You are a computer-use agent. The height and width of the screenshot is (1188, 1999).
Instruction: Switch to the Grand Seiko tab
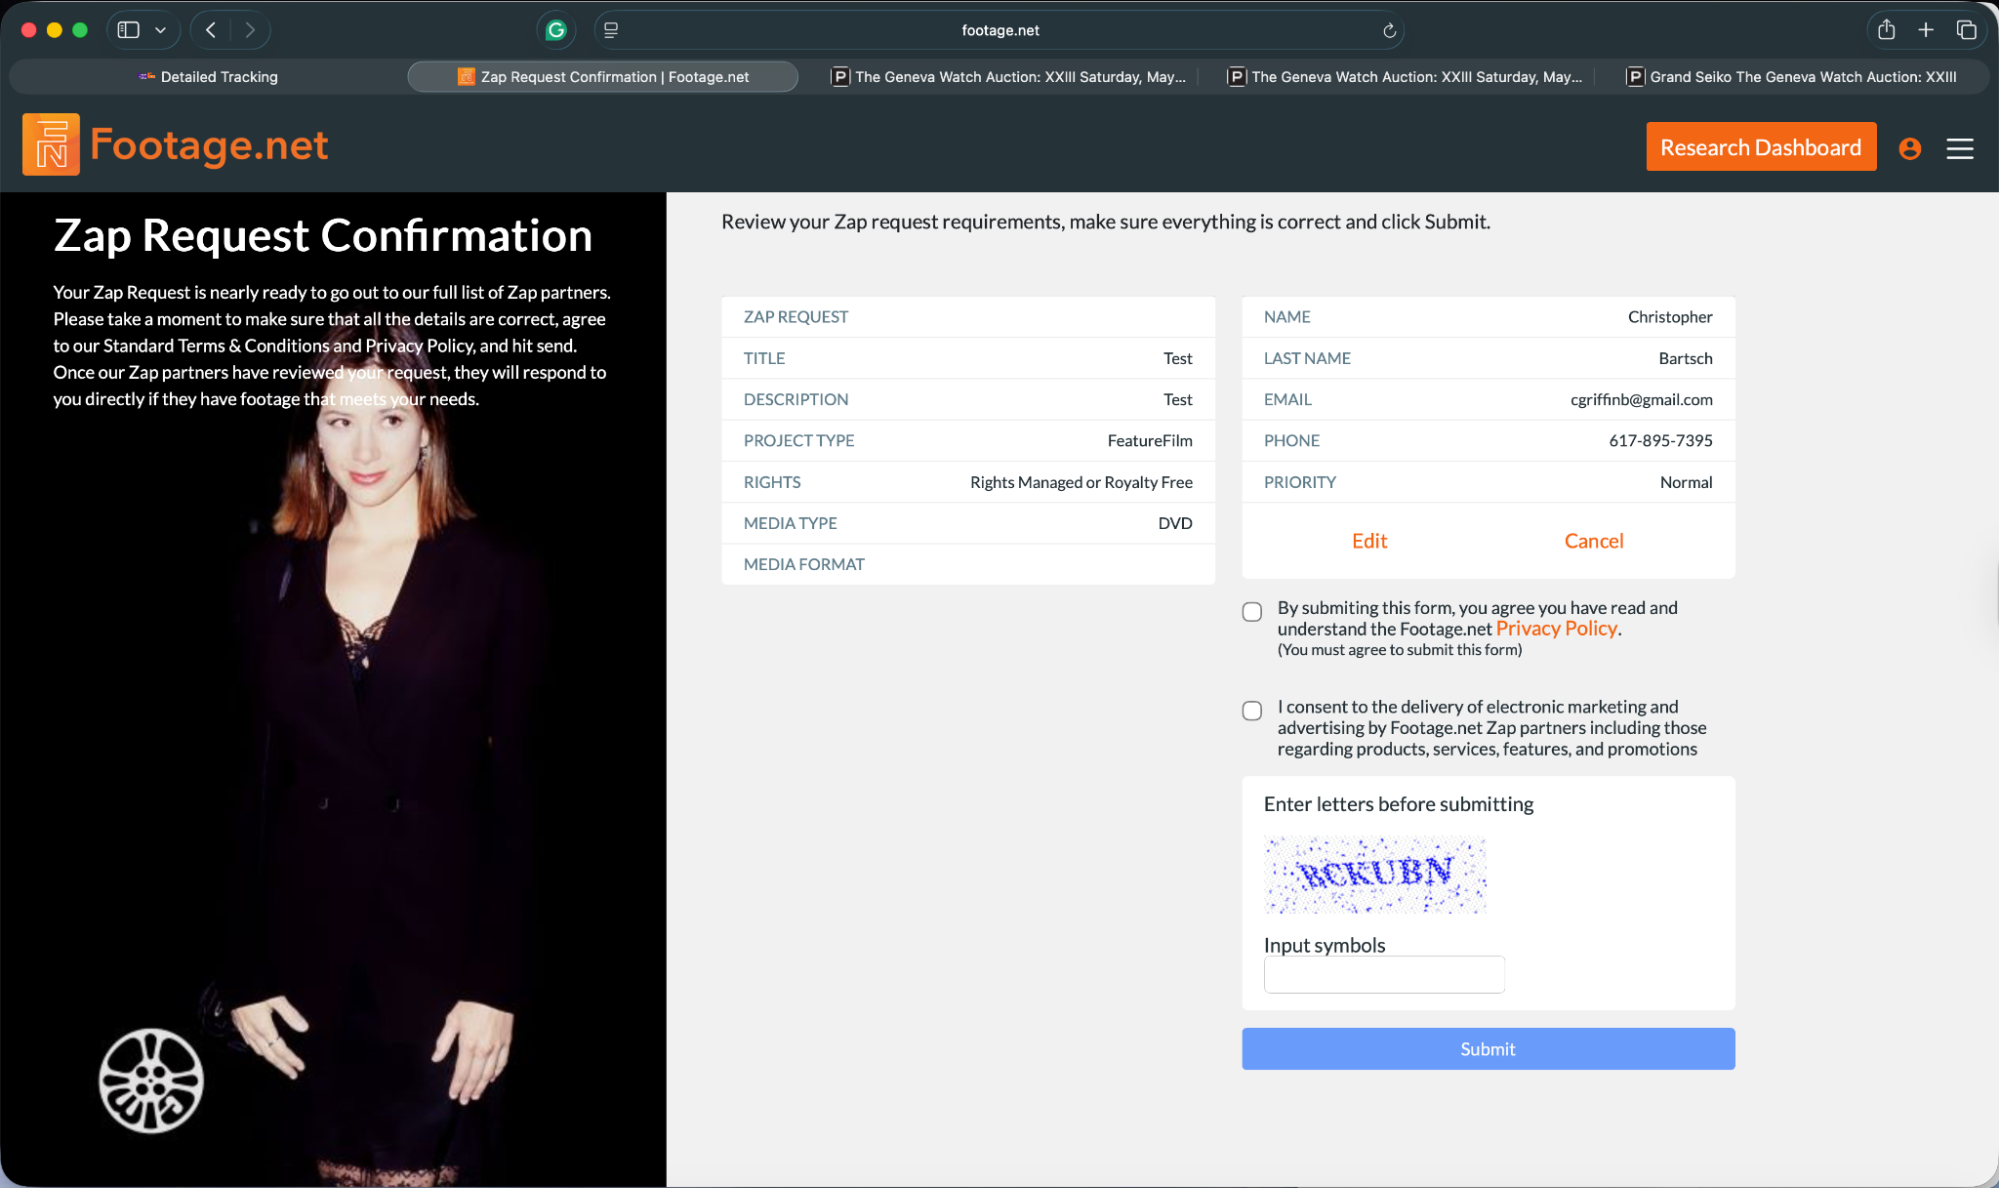pos(1791,77)
